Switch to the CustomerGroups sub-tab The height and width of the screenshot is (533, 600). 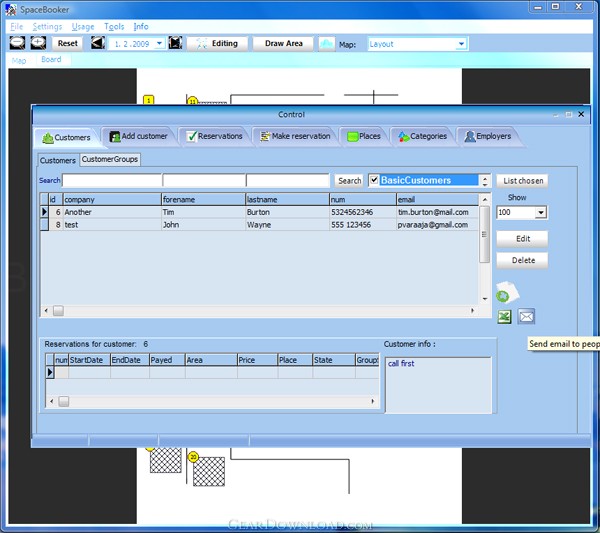(x=110, y=159)
